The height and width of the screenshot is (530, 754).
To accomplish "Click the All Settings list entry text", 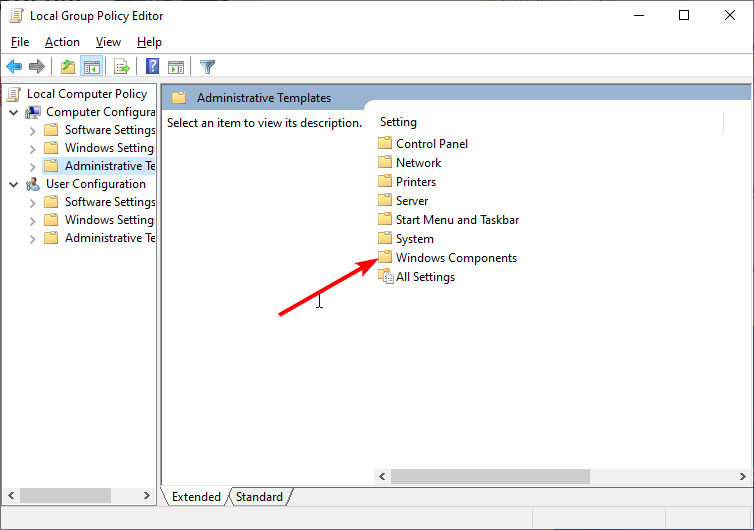I will pos(426,277).
